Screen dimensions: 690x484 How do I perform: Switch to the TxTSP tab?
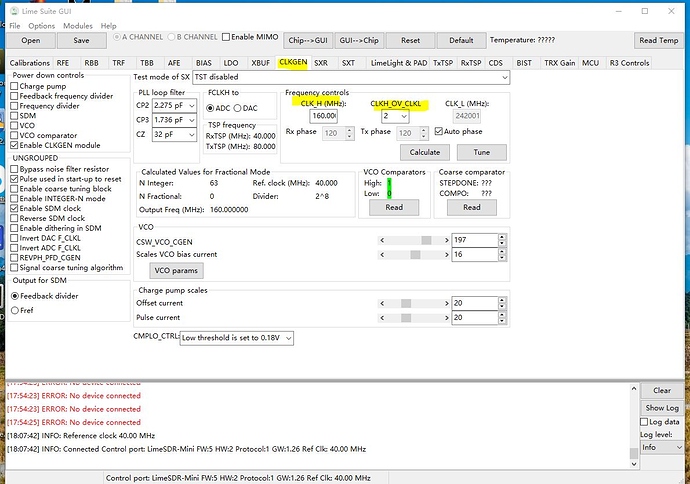pos(443,63)
